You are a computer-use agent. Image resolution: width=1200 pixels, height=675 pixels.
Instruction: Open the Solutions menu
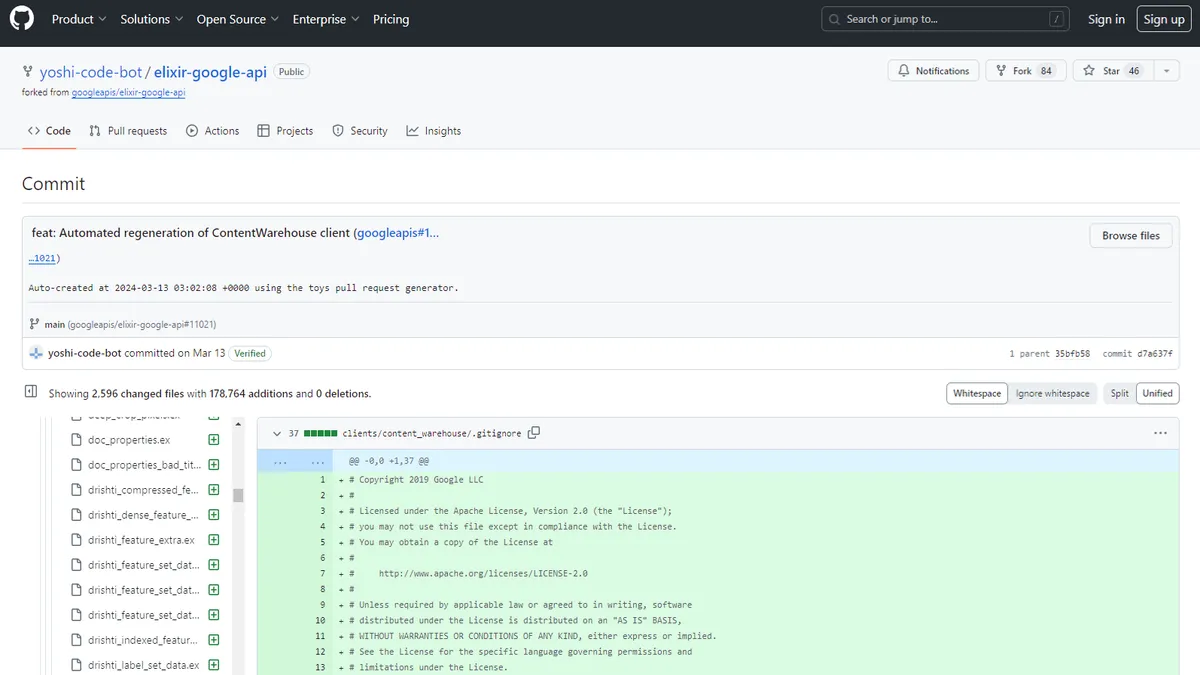coord(152,19)
